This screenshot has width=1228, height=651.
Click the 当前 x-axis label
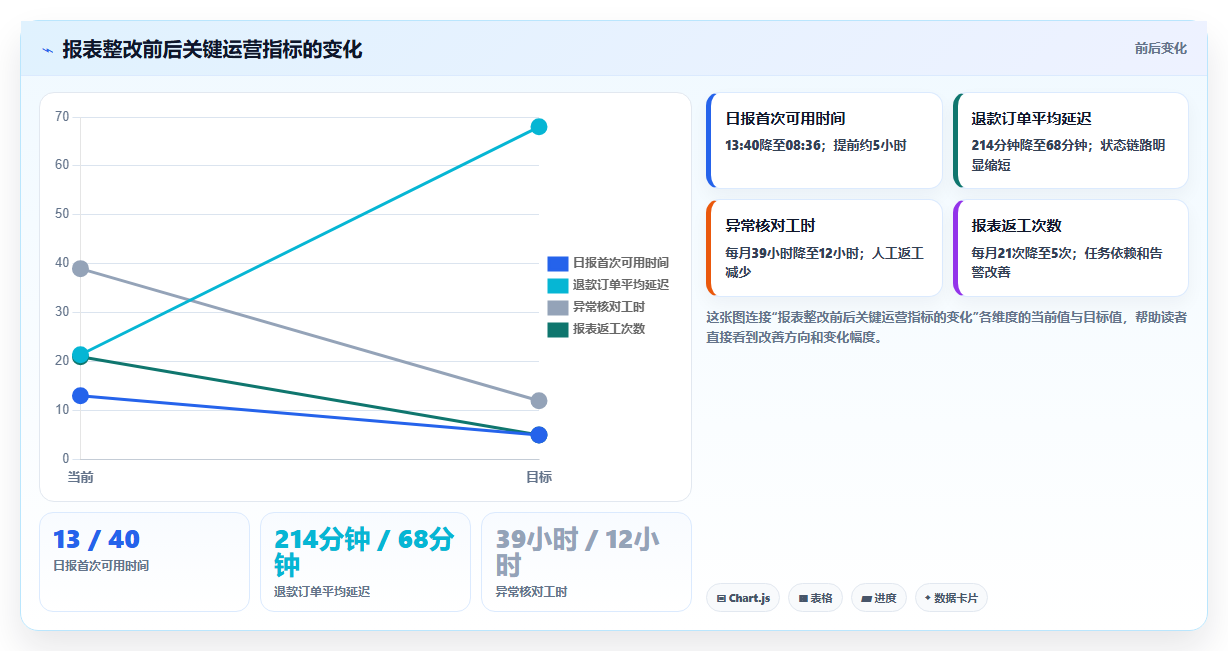point(80,477)
